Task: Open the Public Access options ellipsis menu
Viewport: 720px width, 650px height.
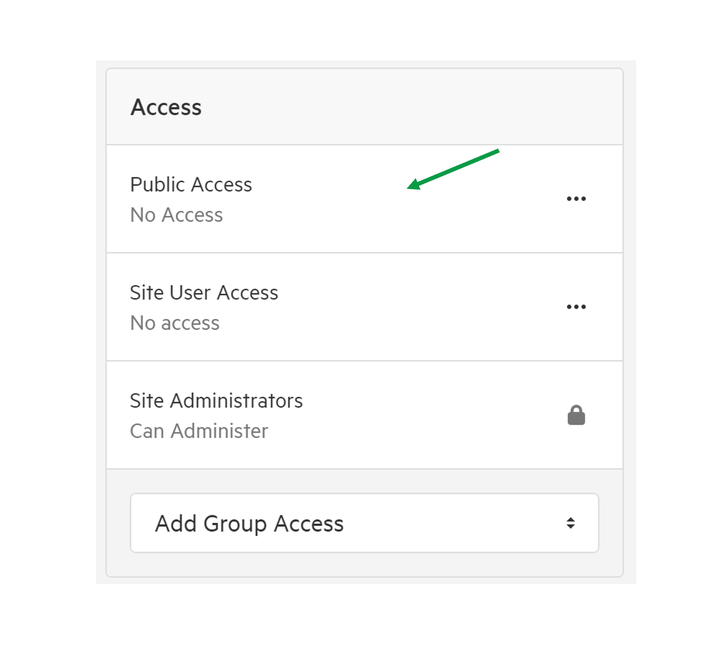Action: point(576,199)
